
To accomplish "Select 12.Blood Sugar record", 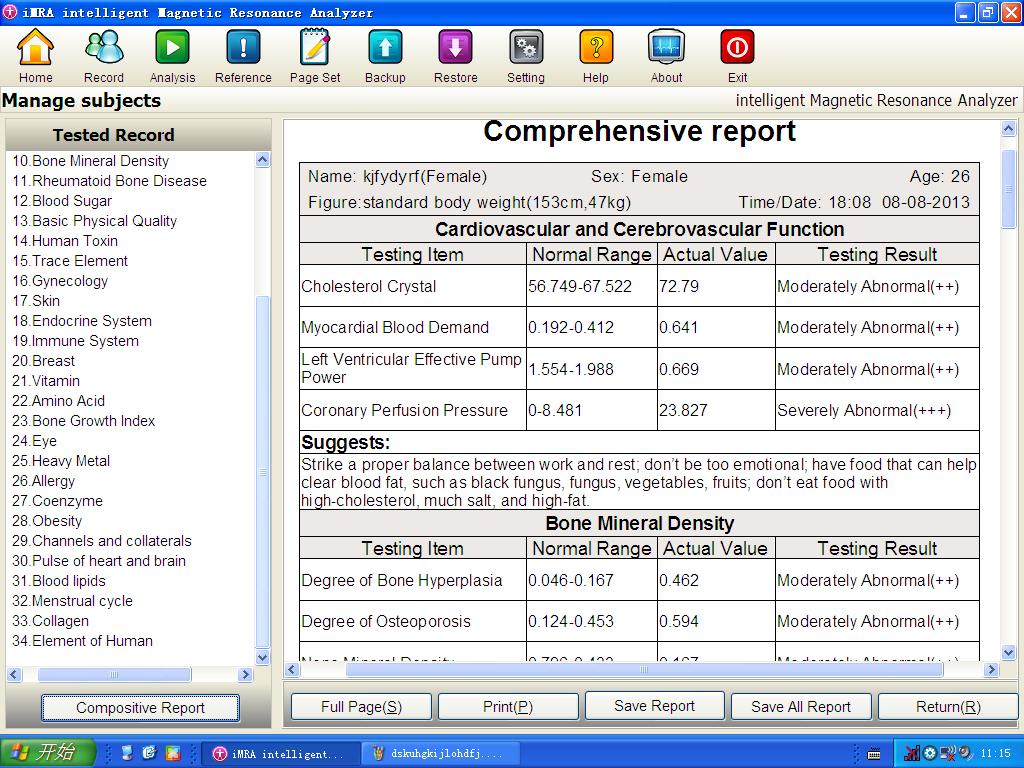I will tap(62, 201).
